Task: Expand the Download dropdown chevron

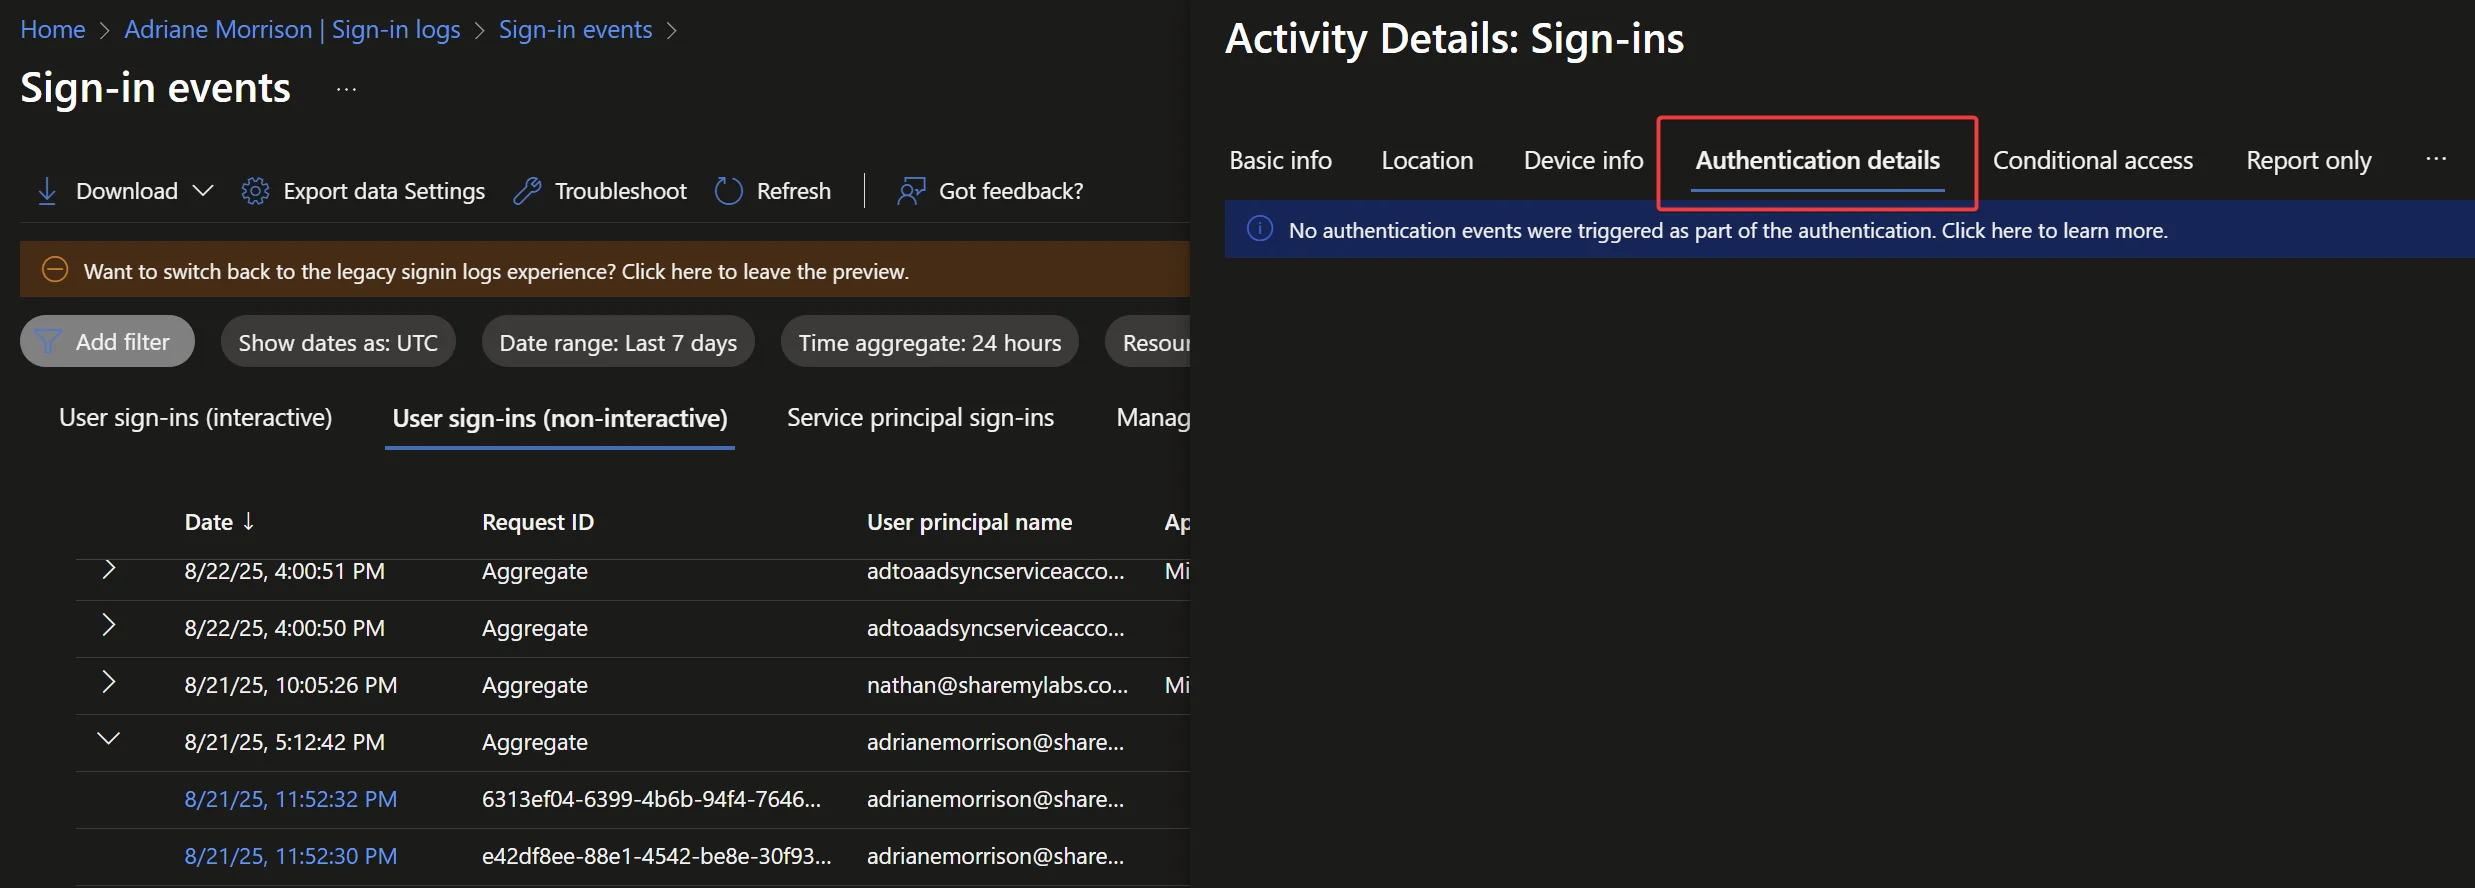Action: pyautogui.click(x=203, y=191)
